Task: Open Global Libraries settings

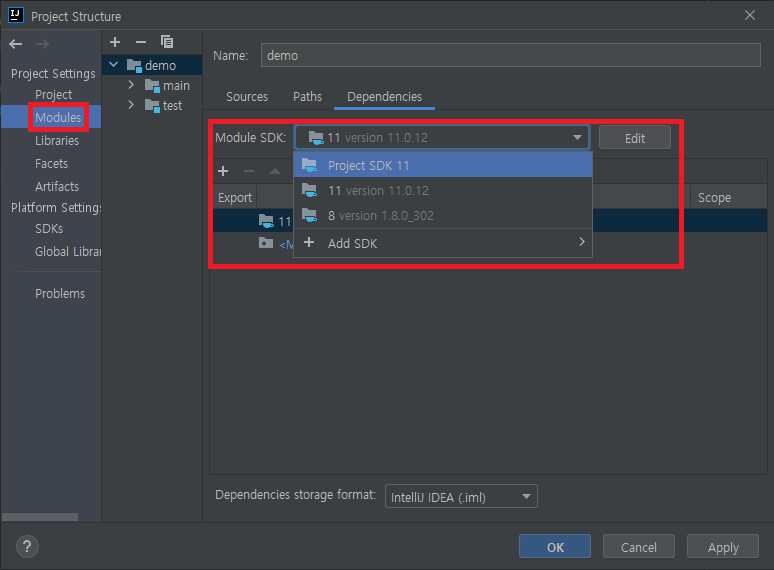Action: 68,252
